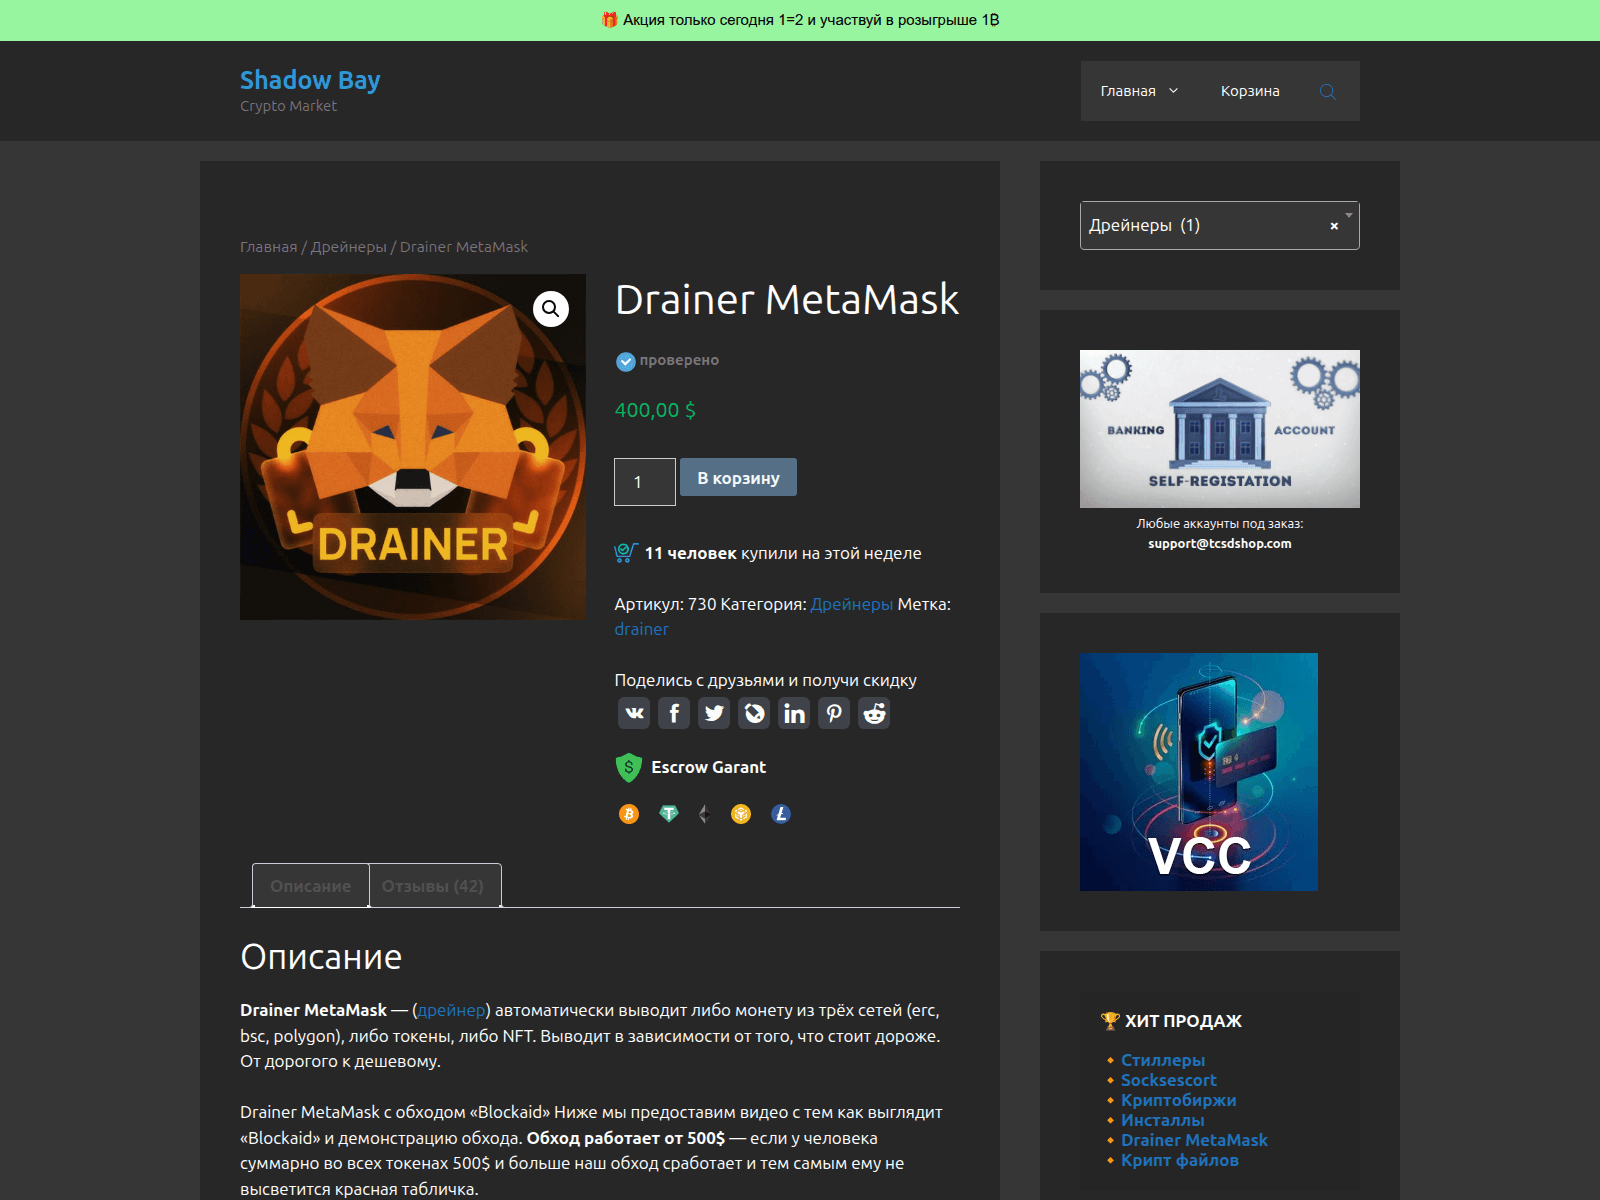Click the blue verified checkmark badge
1600x1200 pixels.
pyautogui.click(x=626, y=361)
